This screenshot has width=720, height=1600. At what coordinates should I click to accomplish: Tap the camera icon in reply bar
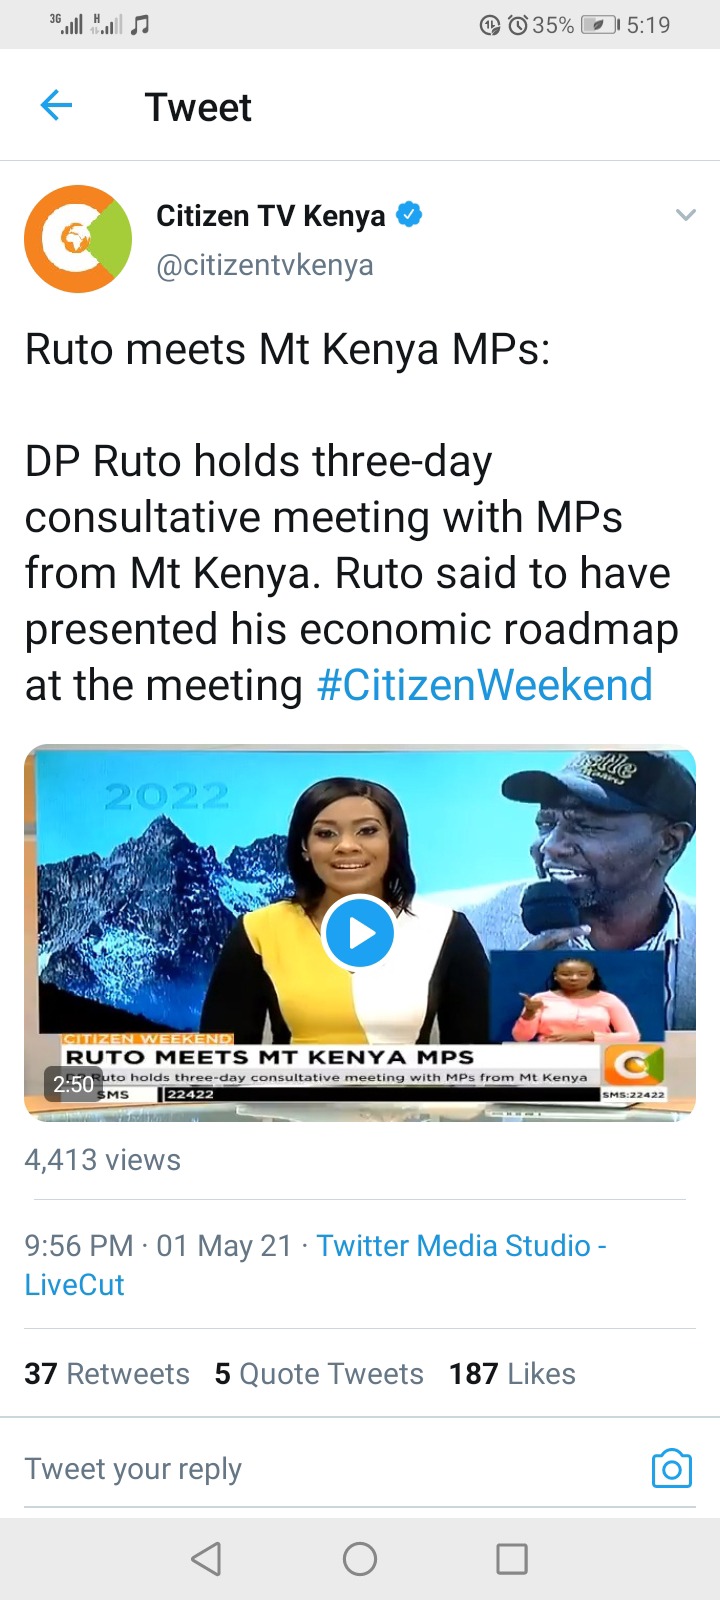click(x=671, y=1468)
